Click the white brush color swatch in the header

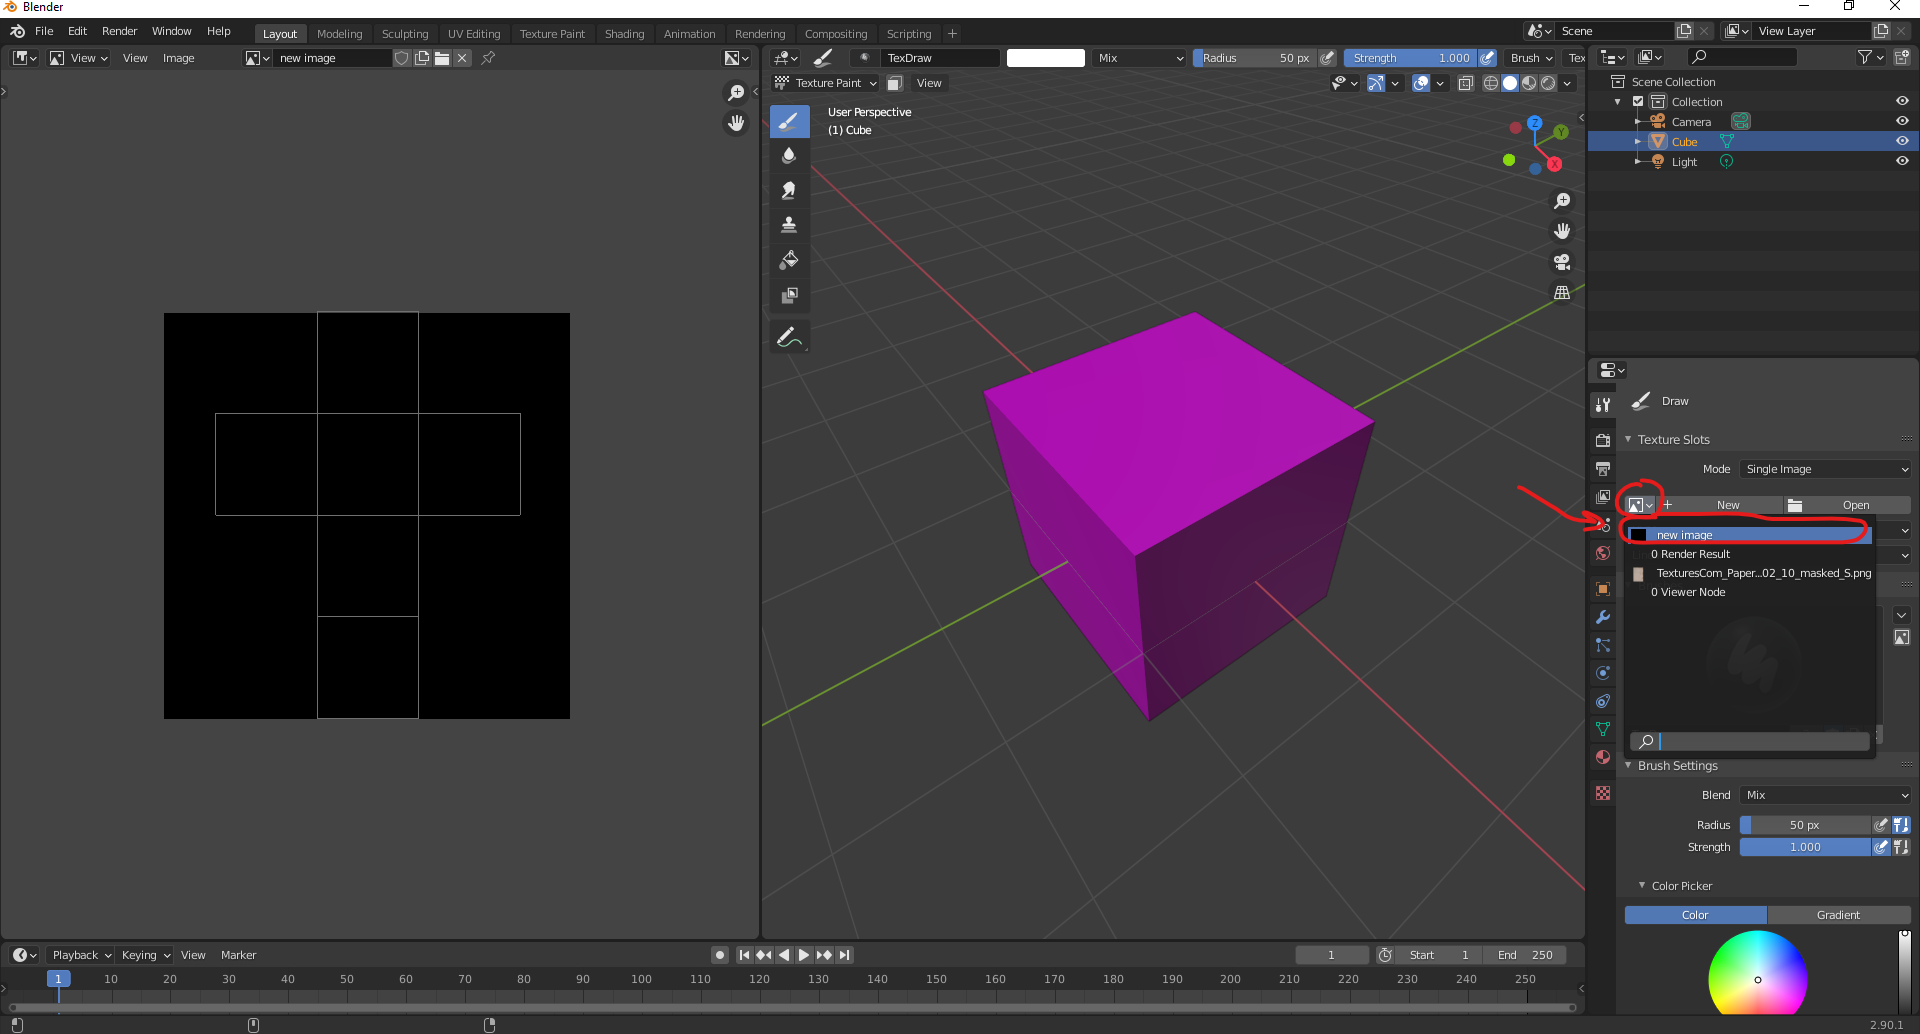coord(1045,58)
